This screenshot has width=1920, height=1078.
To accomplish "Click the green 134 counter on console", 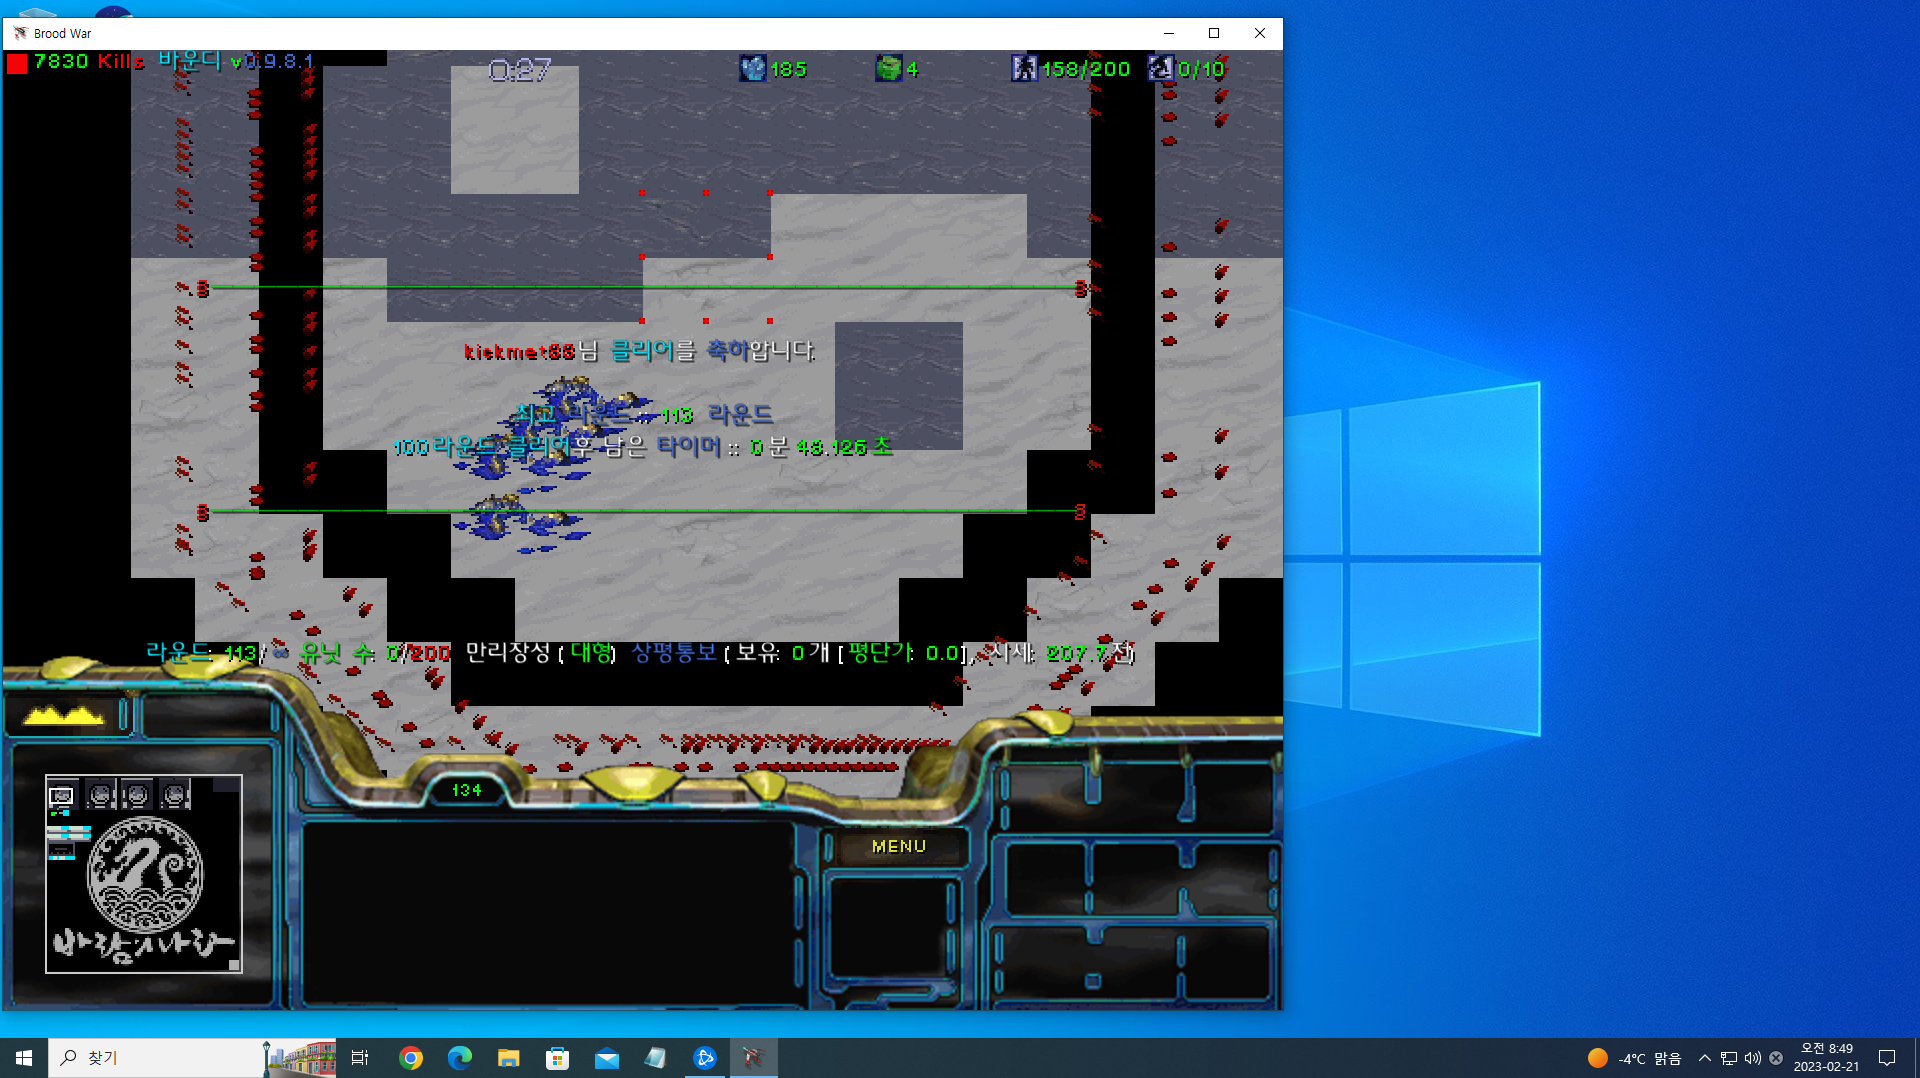I will click(466, 790).
